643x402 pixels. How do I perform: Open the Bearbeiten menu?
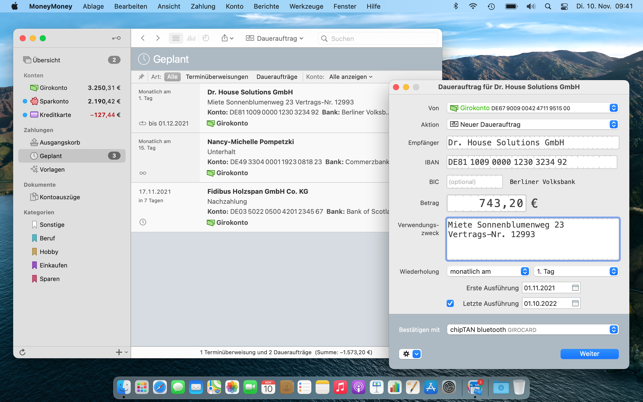(x=130, y=6)
